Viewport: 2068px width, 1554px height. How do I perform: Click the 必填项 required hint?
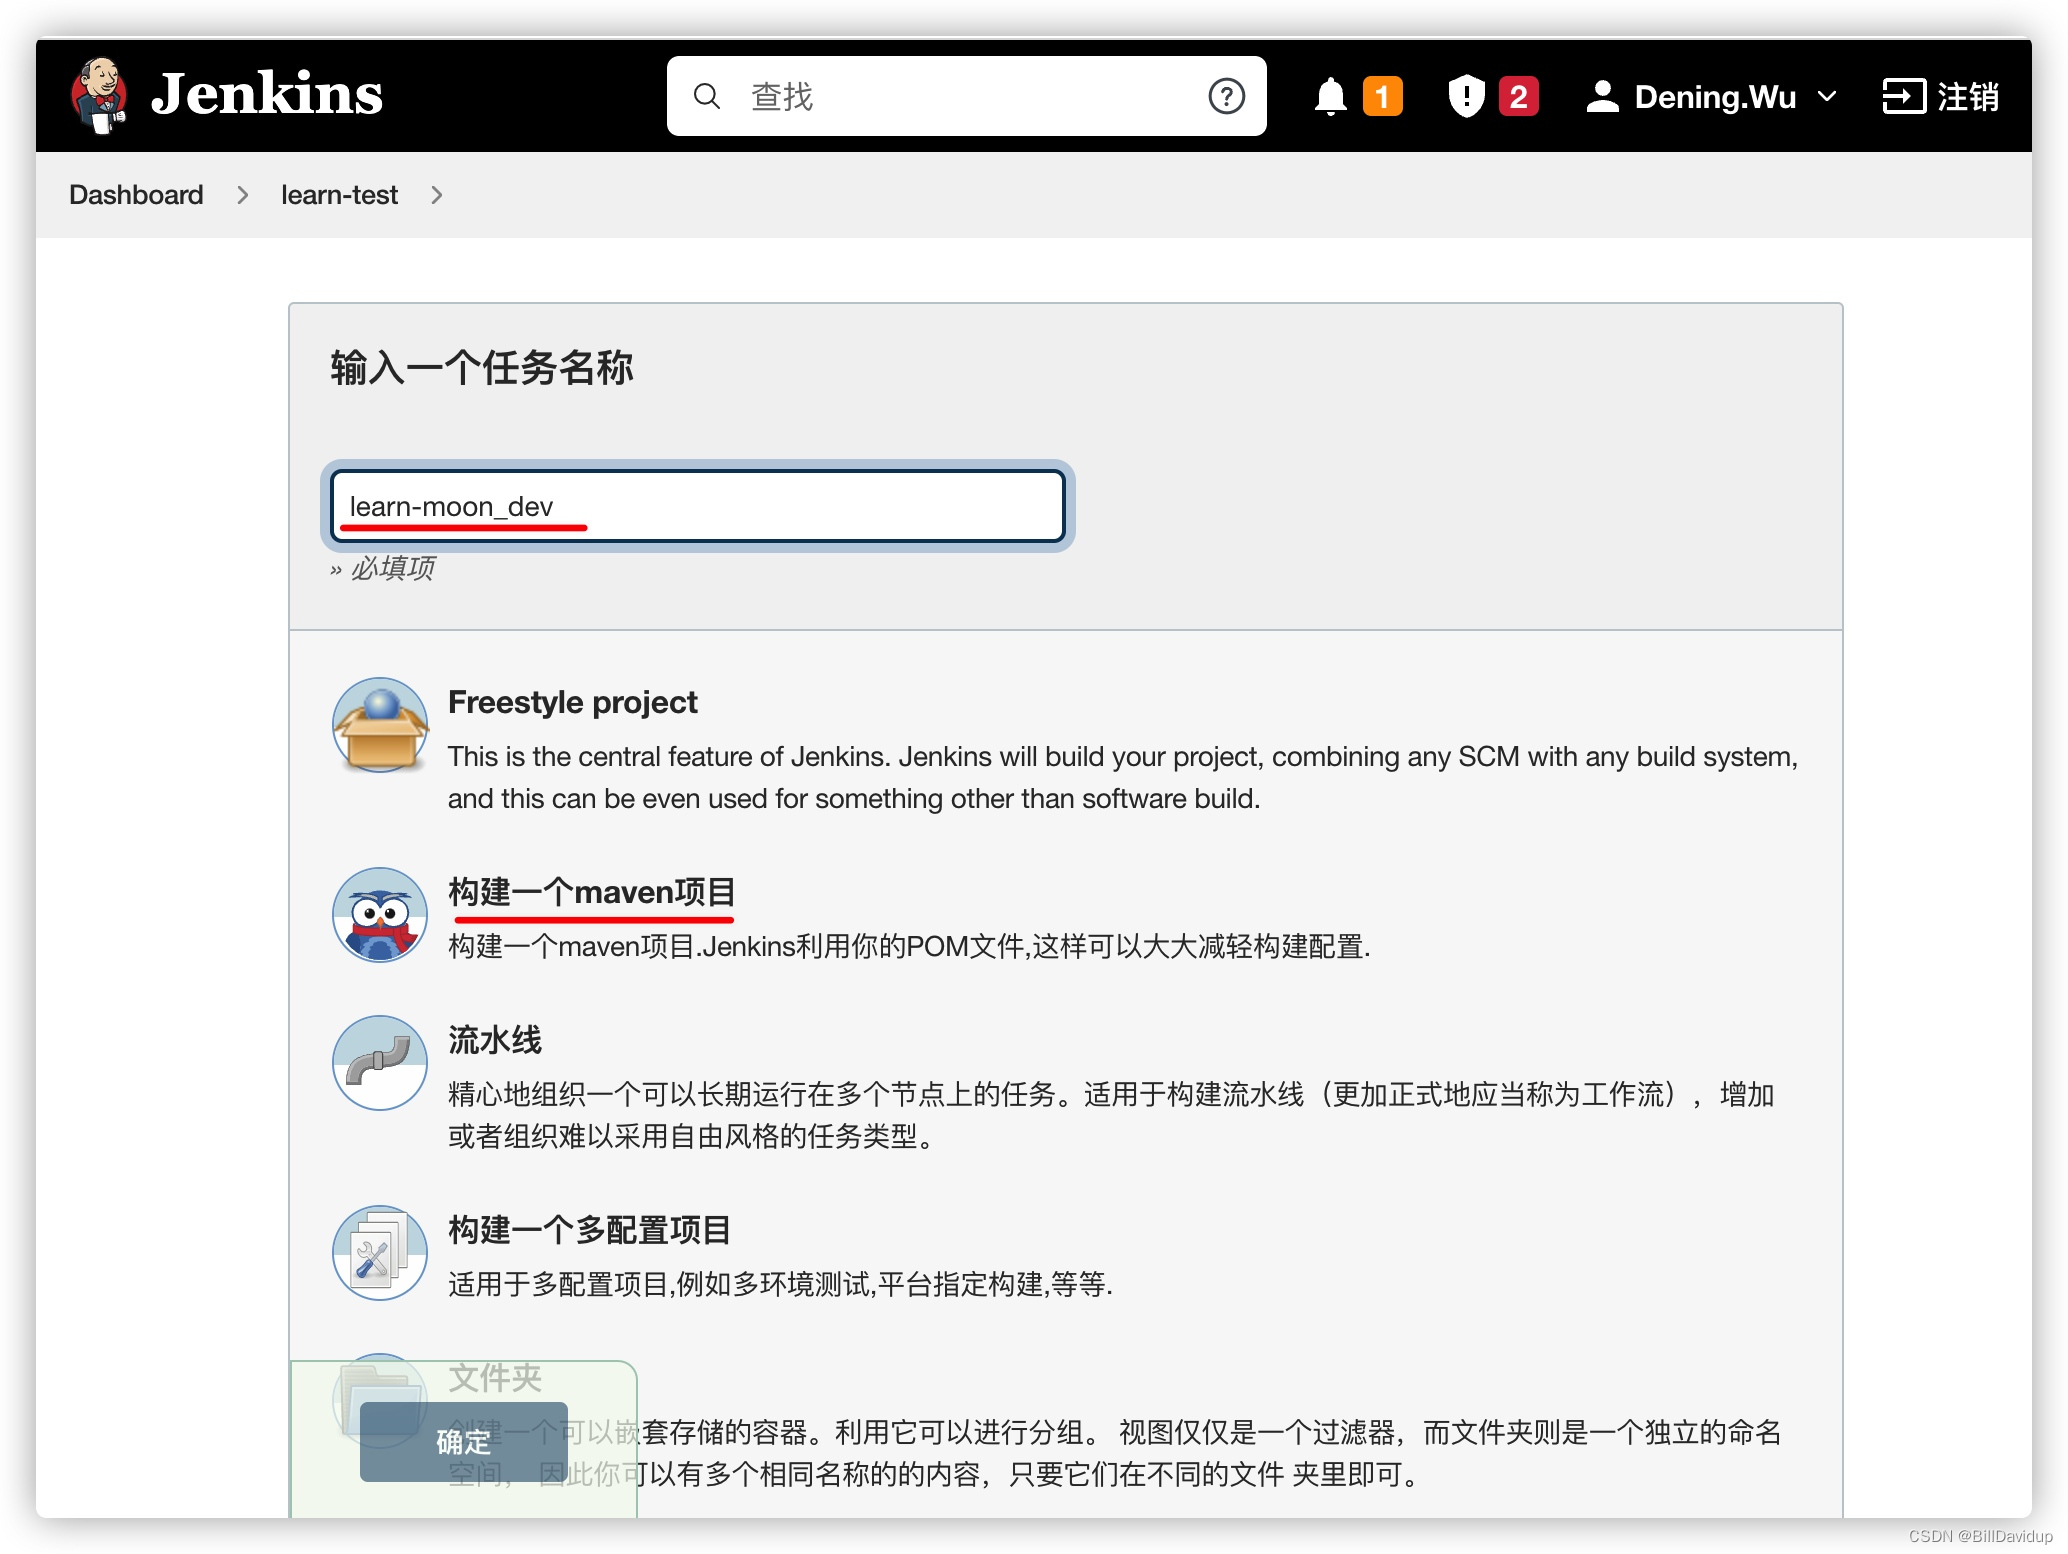(x=382, y=568)
